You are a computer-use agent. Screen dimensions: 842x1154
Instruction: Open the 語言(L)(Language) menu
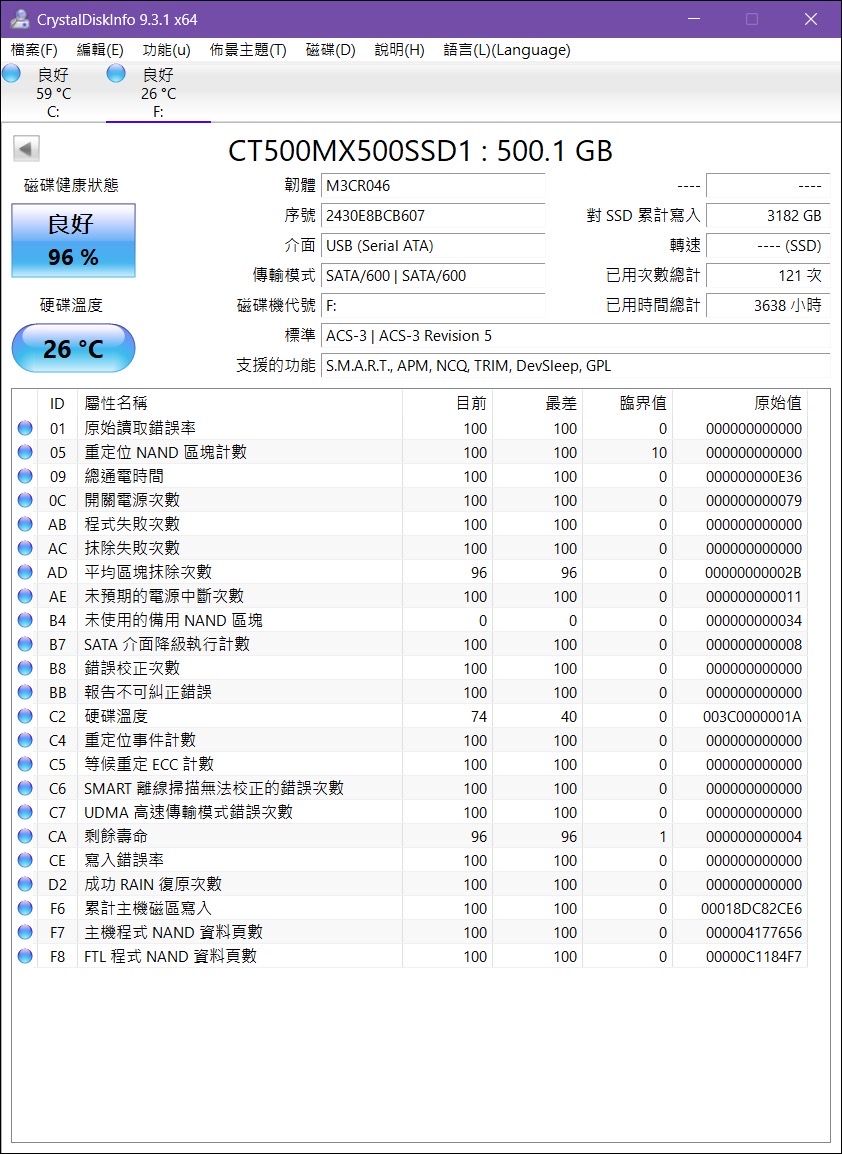click(x=506, y=50)
